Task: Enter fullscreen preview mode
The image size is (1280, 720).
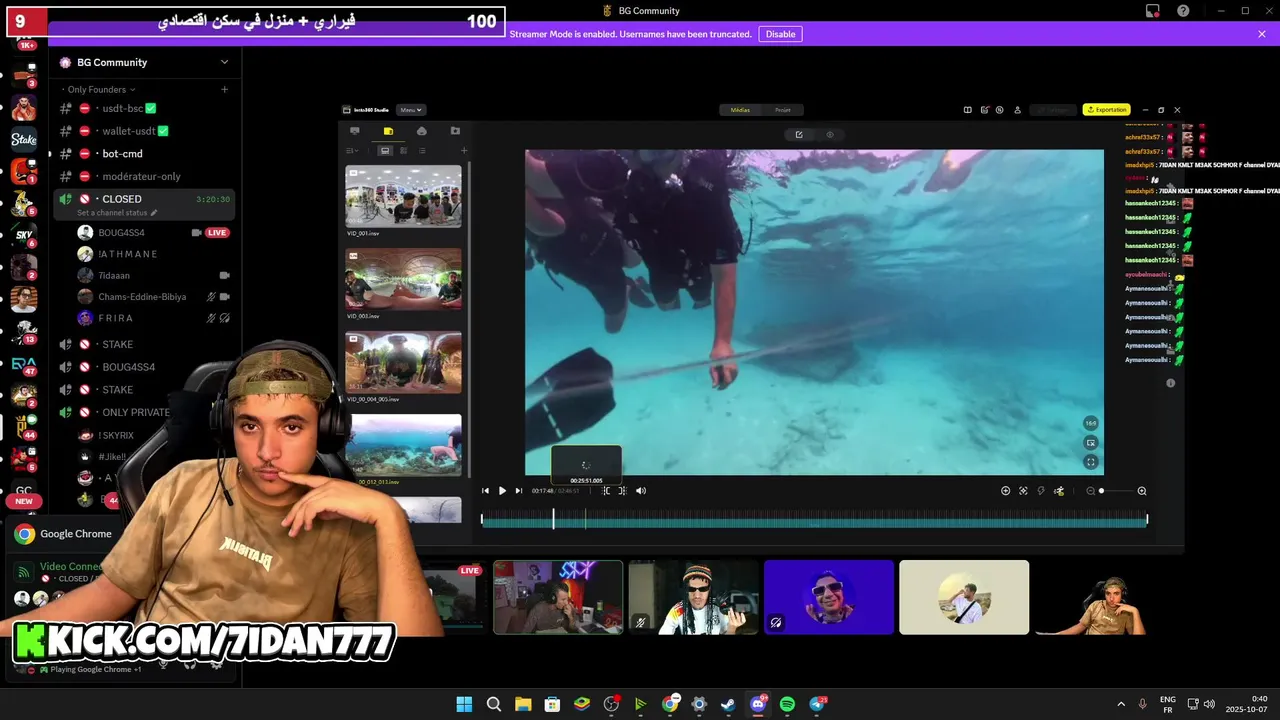Action: click(x=1091, y=462)
